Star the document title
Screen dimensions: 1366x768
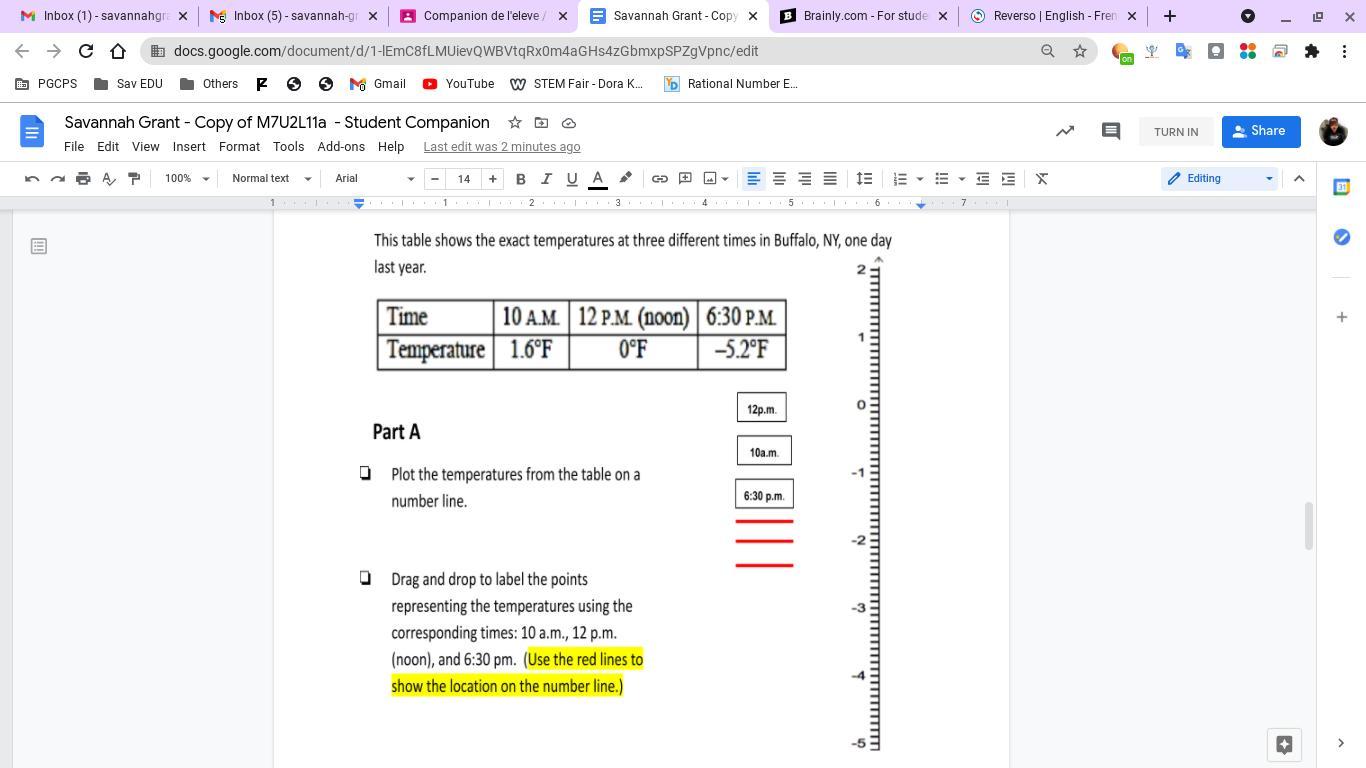point(515,123)
